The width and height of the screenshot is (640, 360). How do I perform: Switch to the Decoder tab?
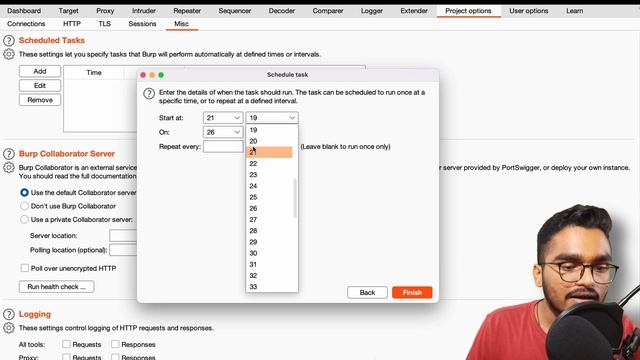tap(282, 11)
